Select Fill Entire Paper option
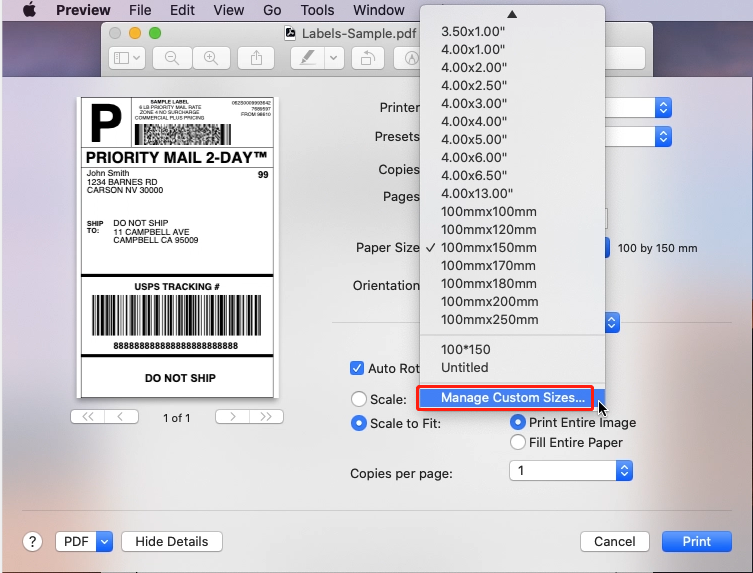 click(518, 442)
